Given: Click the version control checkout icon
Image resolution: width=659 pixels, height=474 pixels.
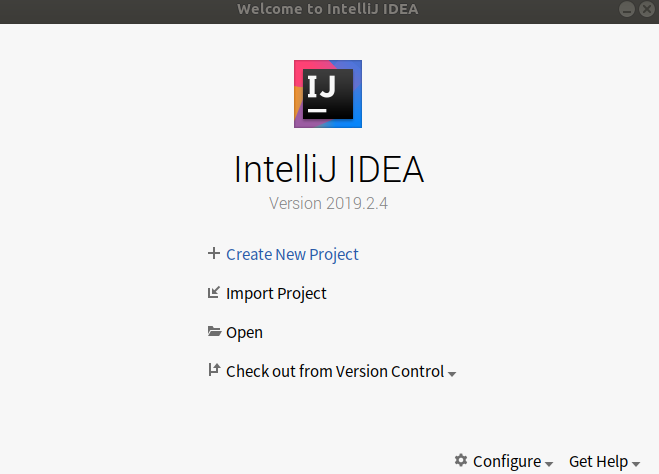Looking at the screenshot, I should pyautogui.click(x=214, y=370).
